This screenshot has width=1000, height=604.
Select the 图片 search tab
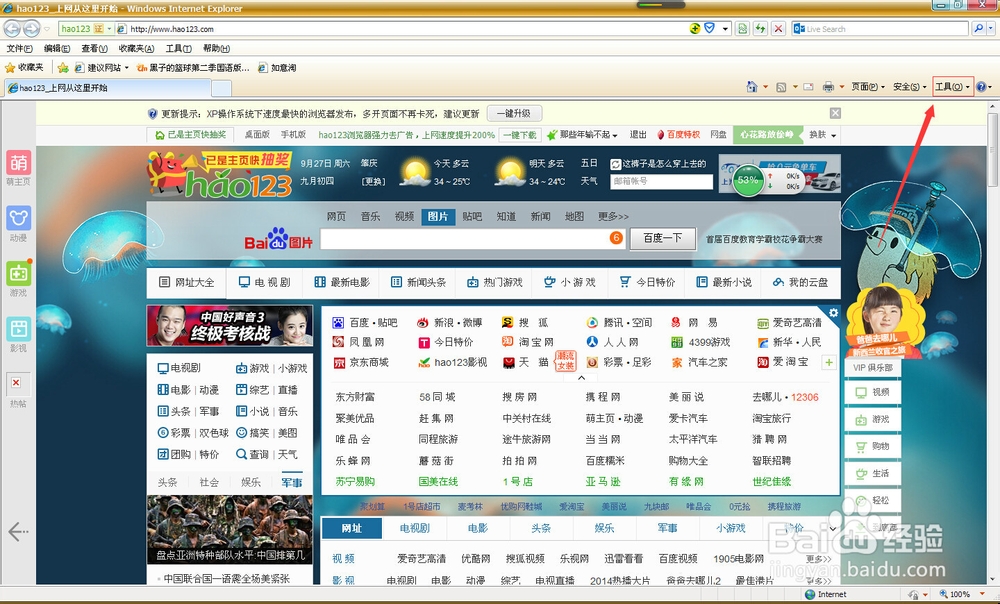[438, 217]
